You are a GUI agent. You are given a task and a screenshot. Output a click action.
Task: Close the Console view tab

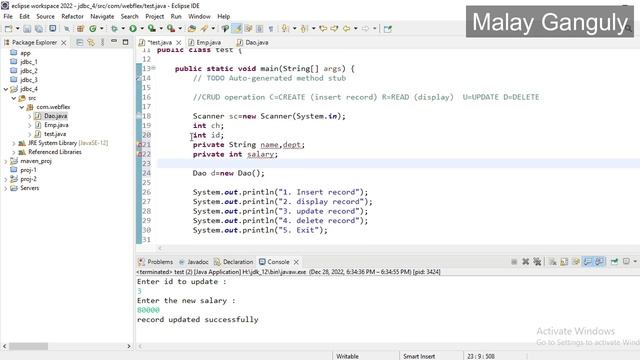[296, 262]
